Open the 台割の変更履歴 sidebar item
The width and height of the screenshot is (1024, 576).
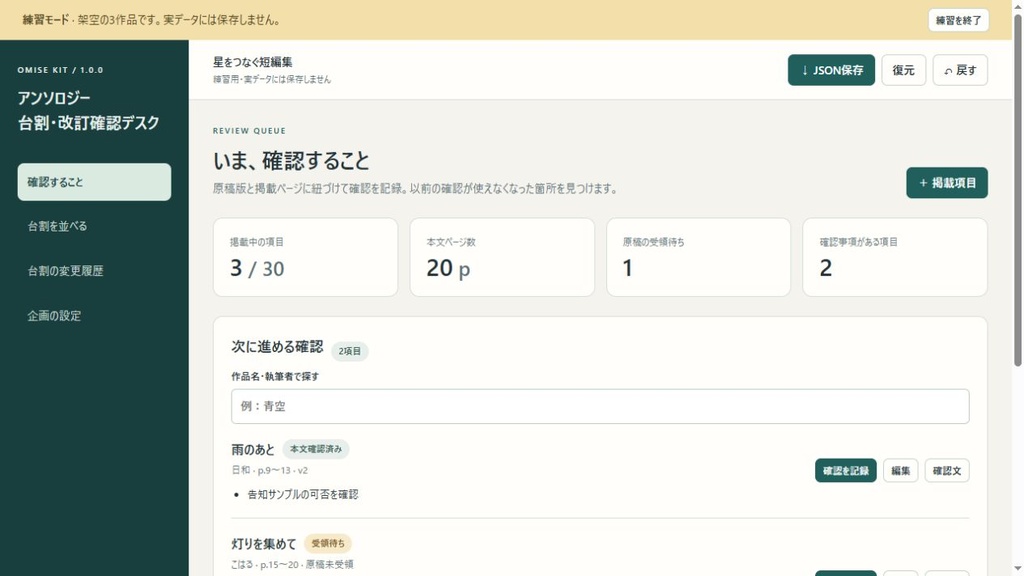click(94, 270)
